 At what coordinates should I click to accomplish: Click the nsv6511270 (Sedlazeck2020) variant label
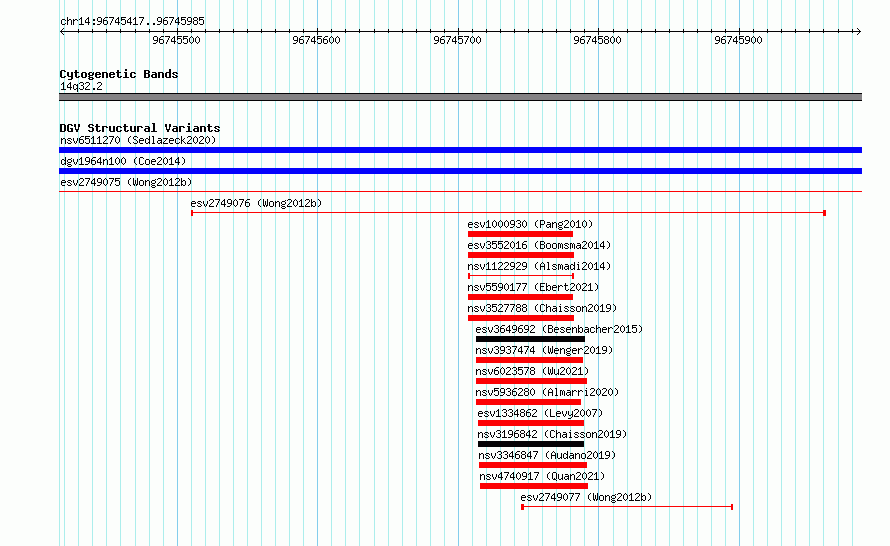coord(138,140)
